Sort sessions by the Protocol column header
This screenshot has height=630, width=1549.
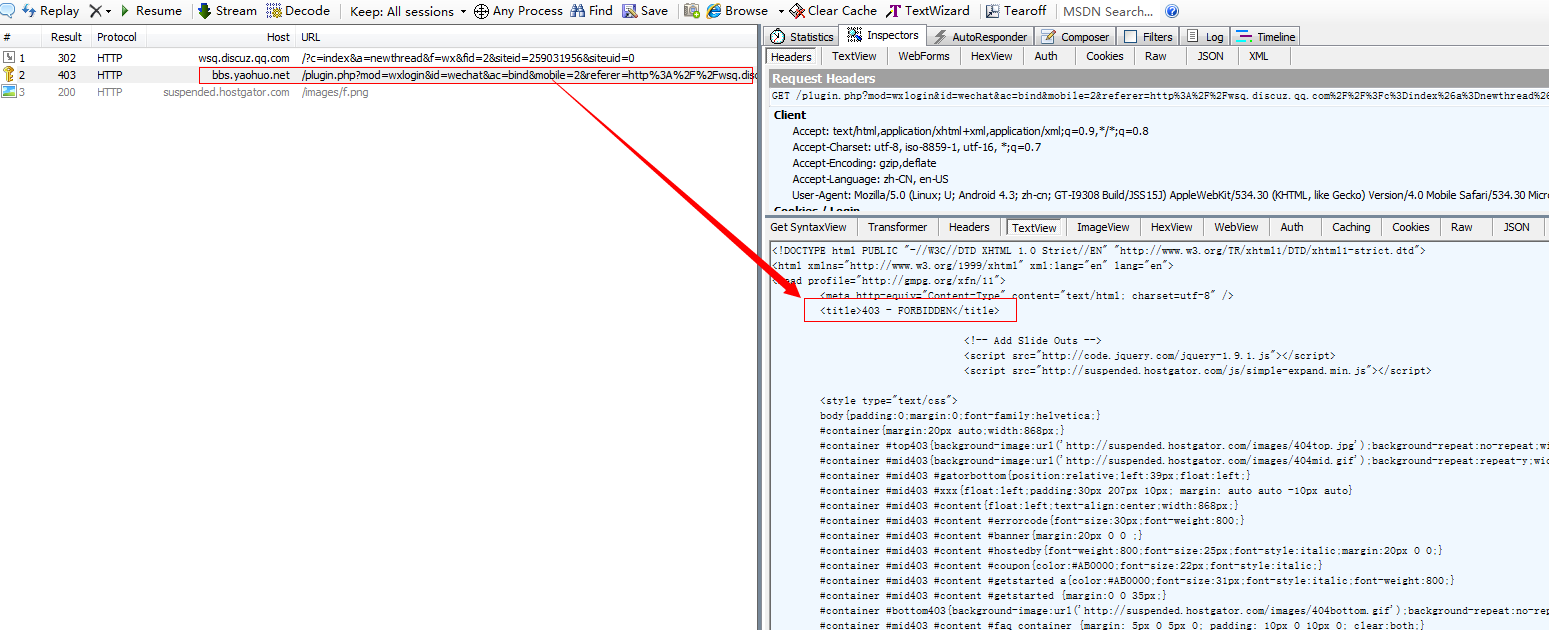(x=117, y=37)
